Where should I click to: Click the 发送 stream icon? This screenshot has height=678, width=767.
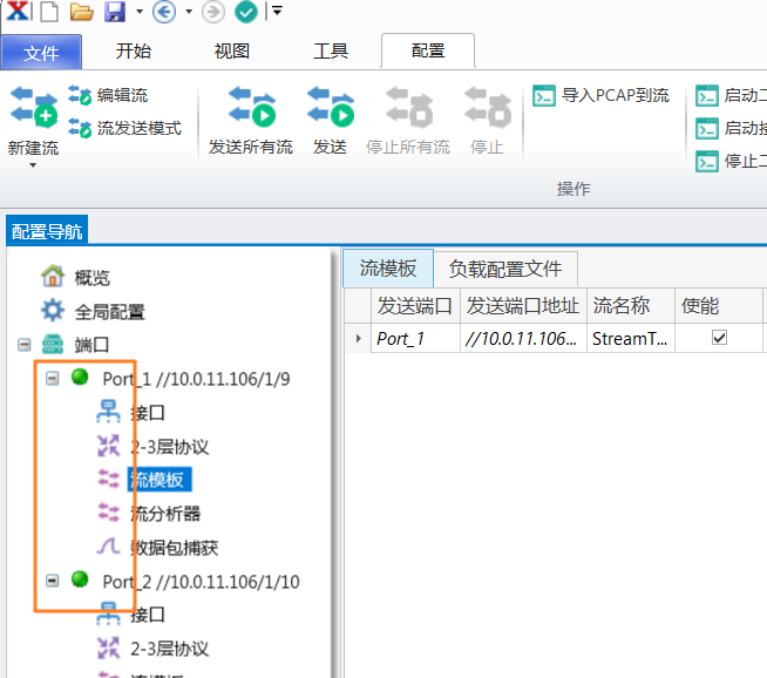330,106
